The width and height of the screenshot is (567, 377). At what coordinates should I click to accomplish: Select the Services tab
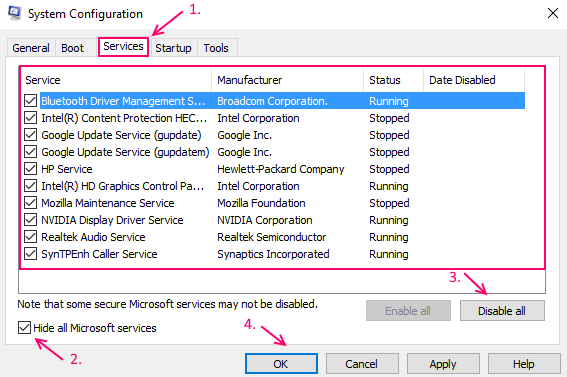click(x=123, y=47)
